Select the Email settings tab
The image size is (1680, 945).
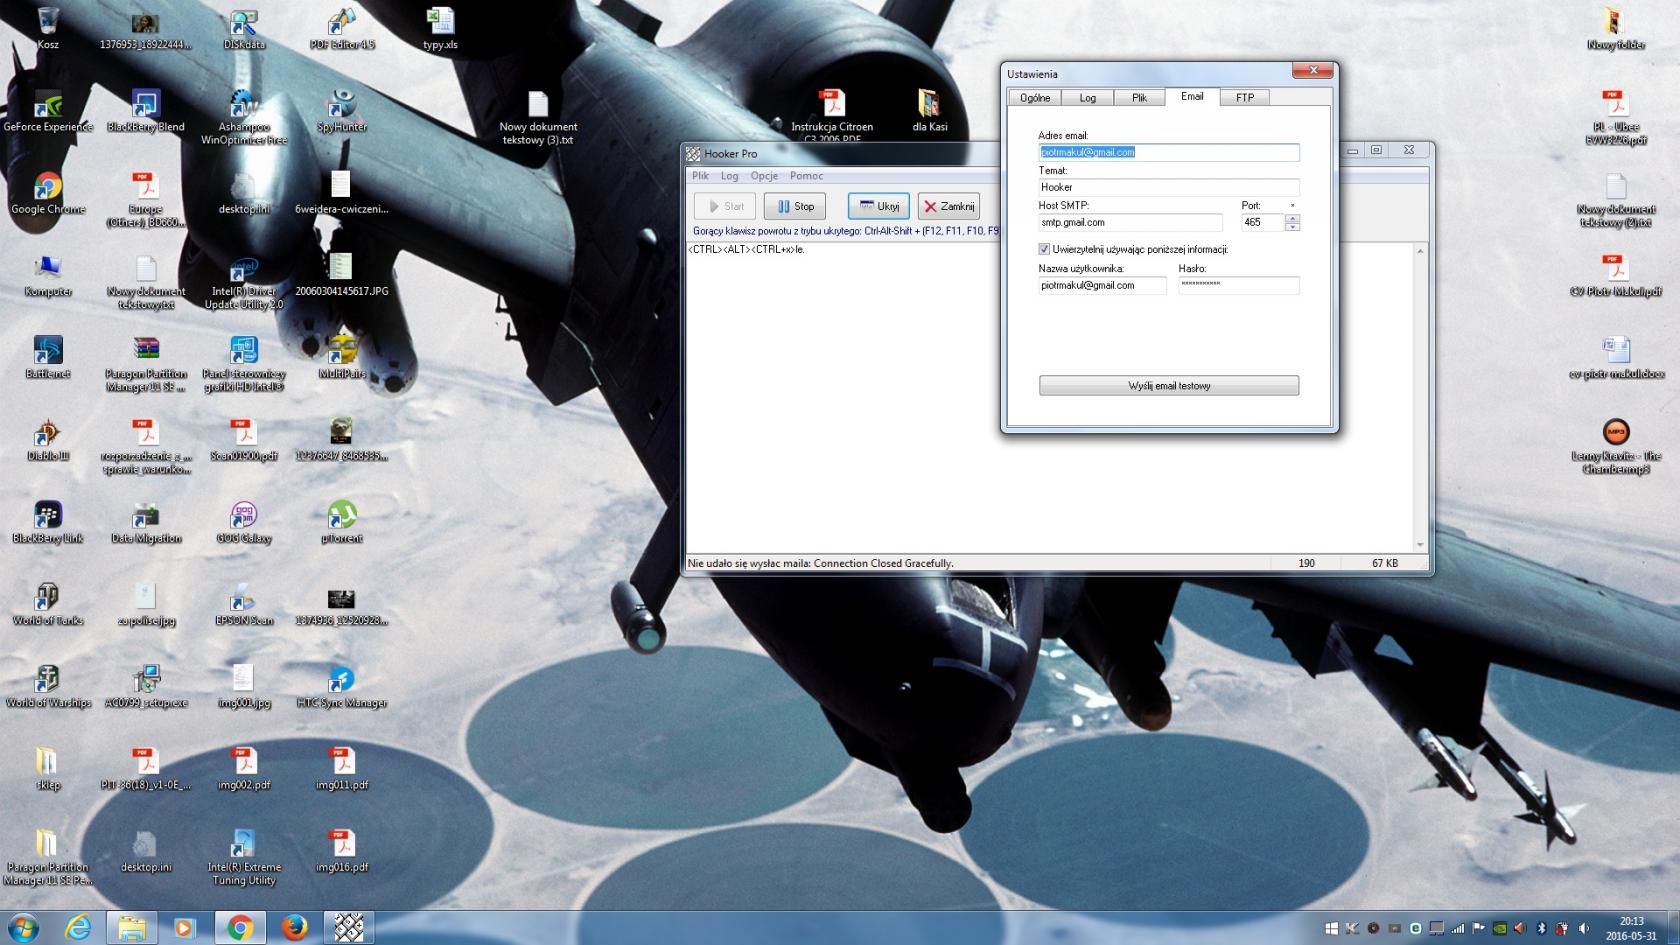coord(1192,96)
